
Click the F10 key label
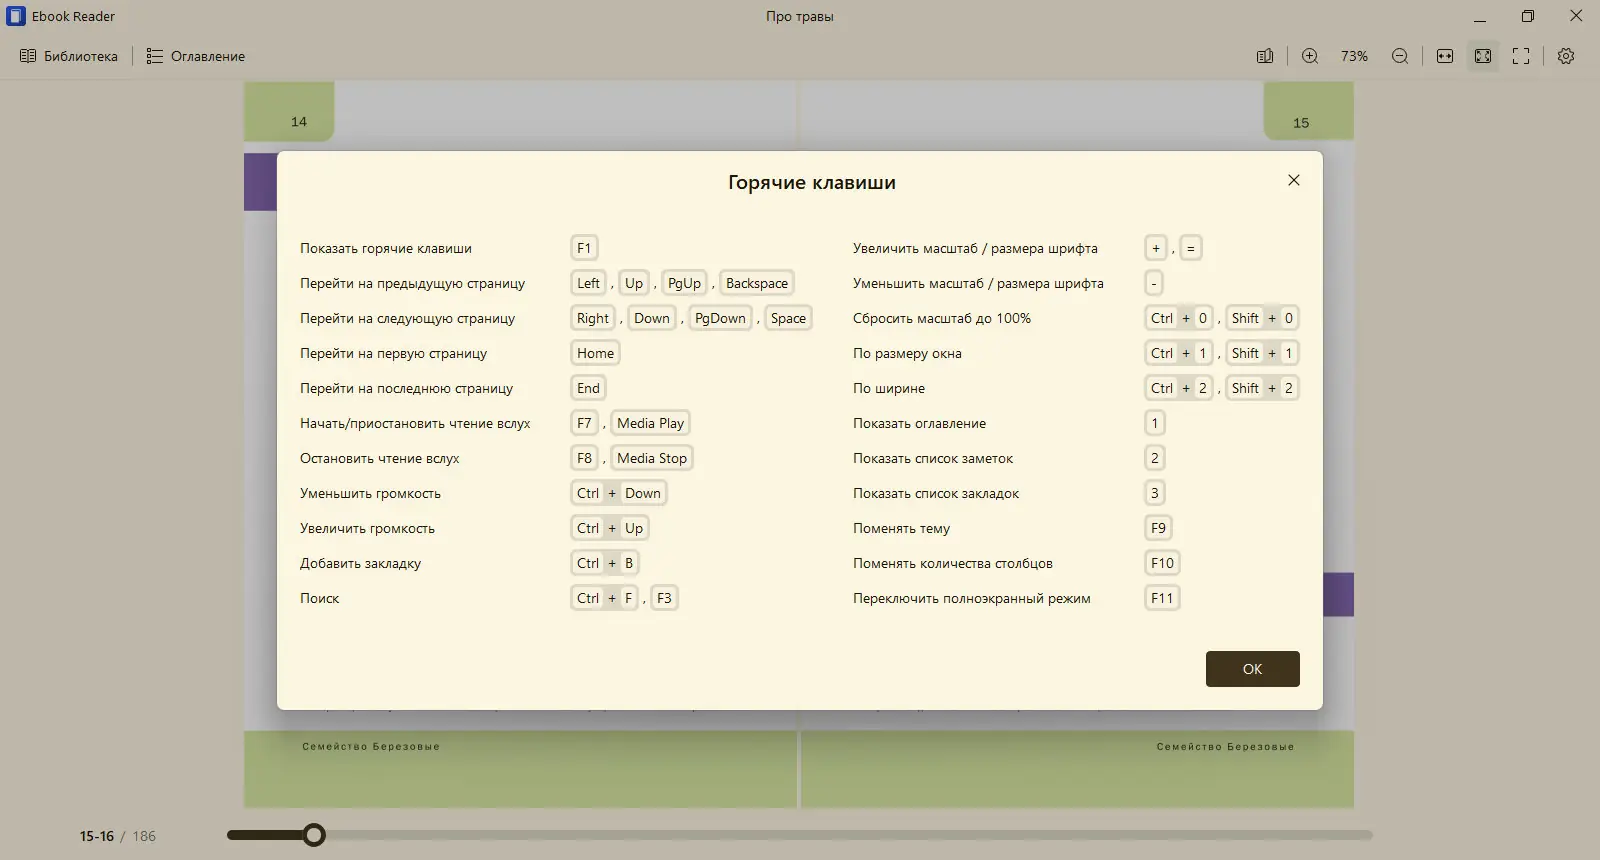1162,563
